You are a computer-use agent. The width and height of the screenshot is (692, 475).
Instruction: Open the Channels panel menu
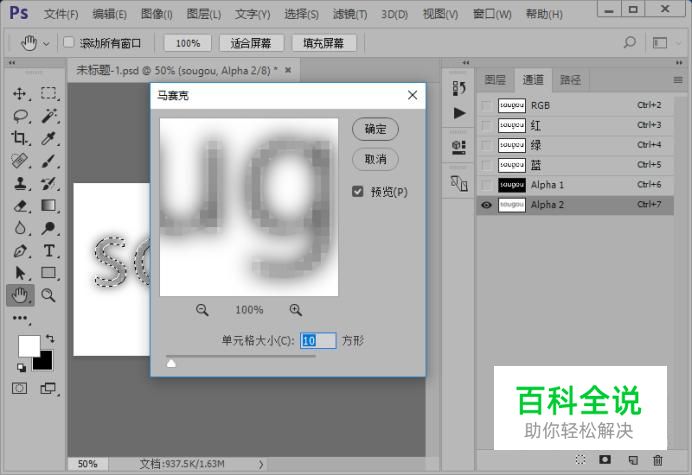(678, 80)
